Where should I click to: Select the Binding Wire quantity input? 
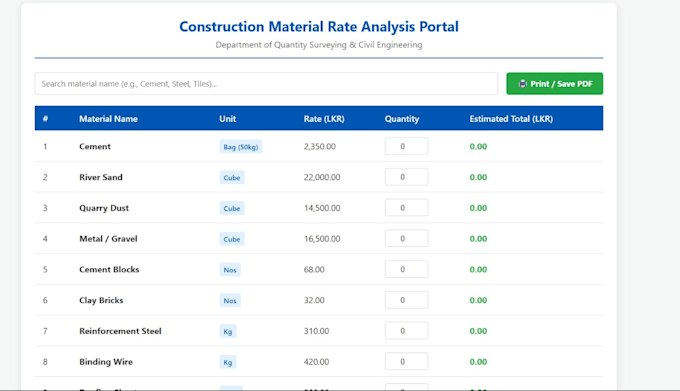click(x=406, y=362)
